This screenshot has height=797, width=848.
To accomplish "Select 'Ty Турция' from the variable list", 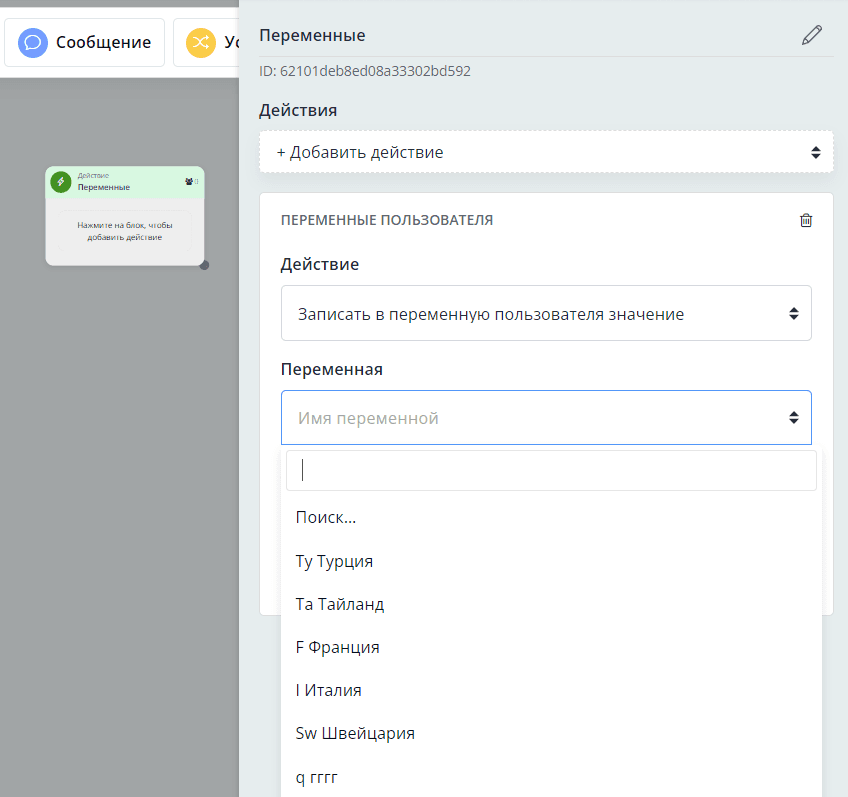I will pos(335,561).
